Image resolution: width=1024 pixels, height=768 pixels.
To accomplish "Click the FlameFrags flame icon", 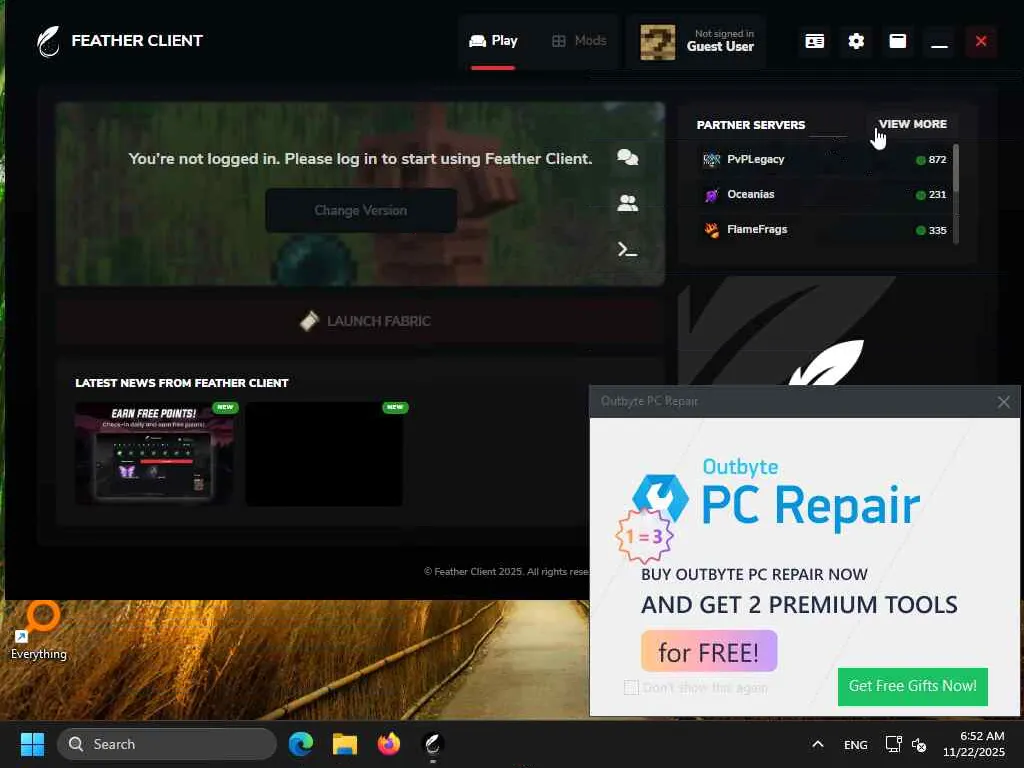I will tap(711, 230).
